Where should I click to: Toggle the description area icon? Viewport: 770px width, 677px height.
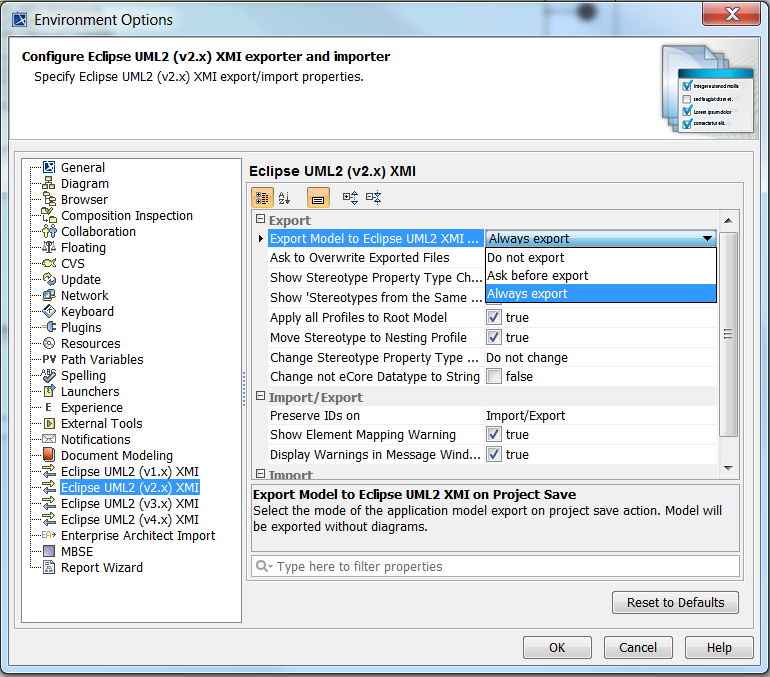(317, 198)
